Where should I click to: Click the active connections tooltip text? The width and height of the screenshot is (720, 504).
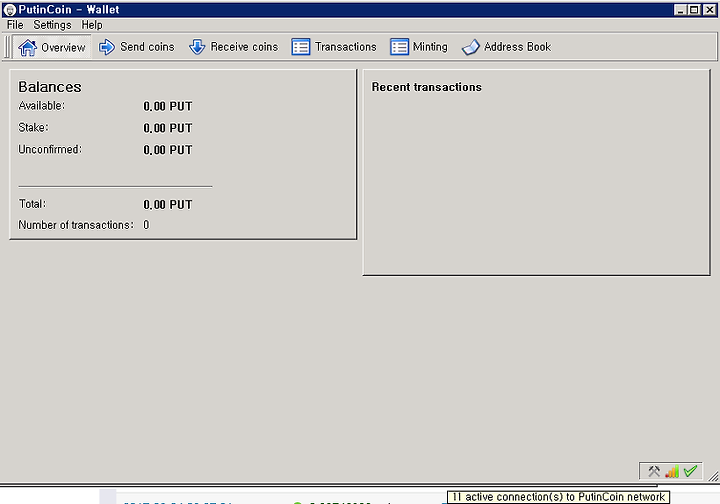click(x=558, y=497)
